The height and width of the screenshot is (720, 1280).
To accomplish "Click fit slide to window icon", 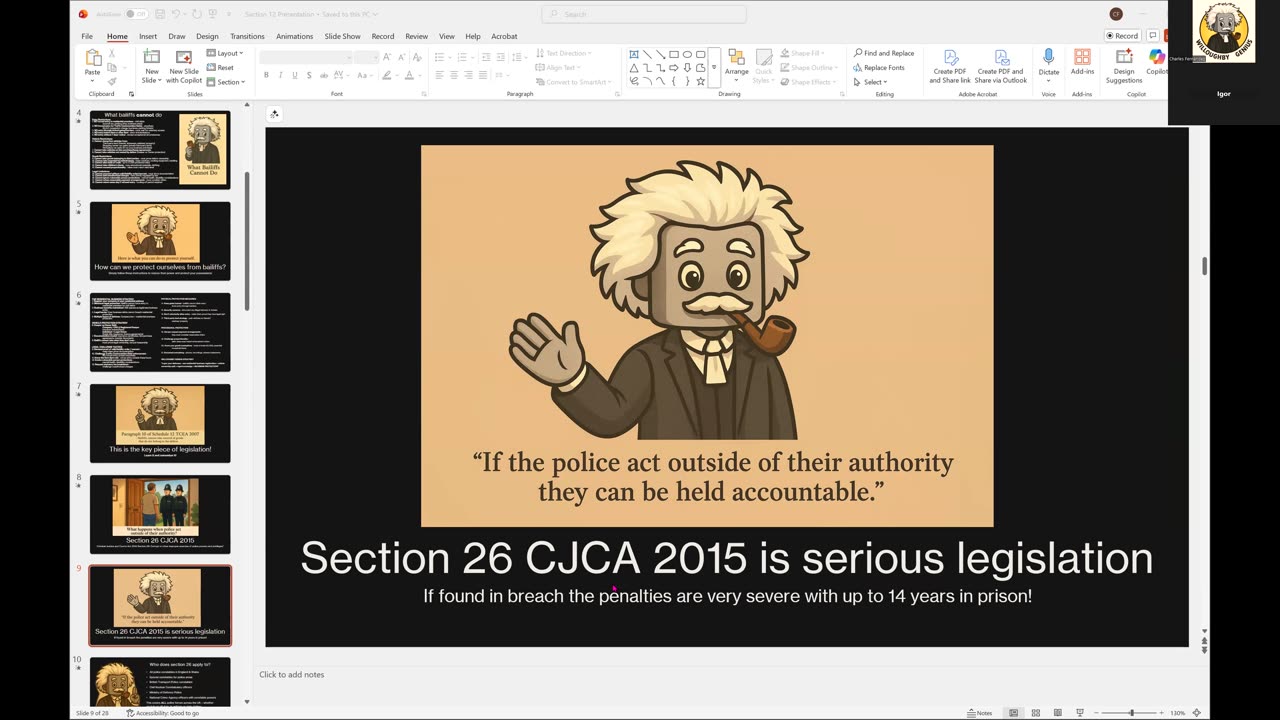I will pos(1197,713).
